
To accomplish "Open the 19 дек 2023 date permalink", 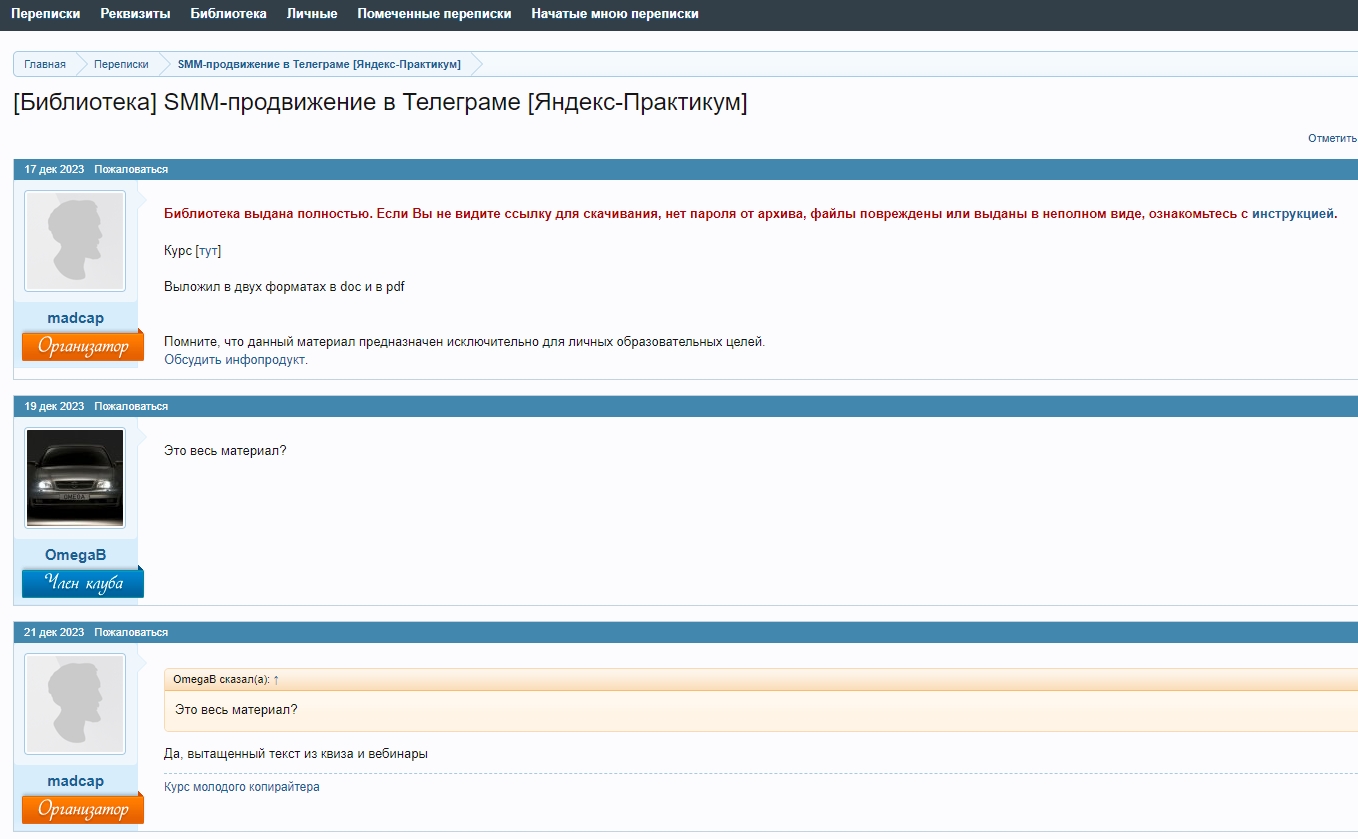I will coord(54,406).
